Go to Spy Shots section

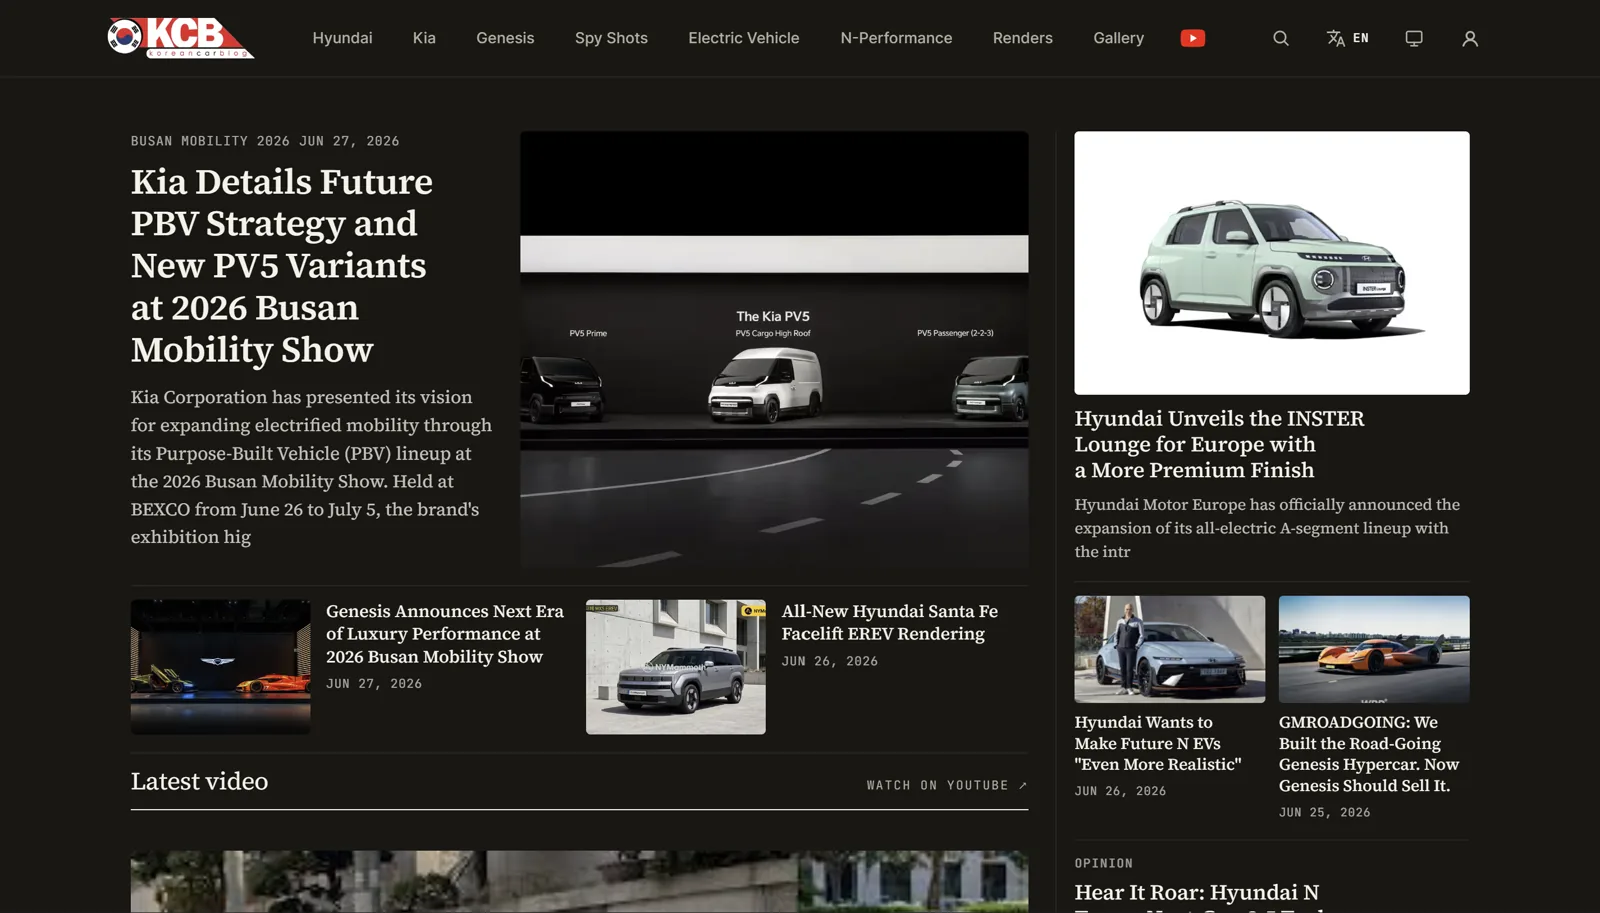coord(611,38)
